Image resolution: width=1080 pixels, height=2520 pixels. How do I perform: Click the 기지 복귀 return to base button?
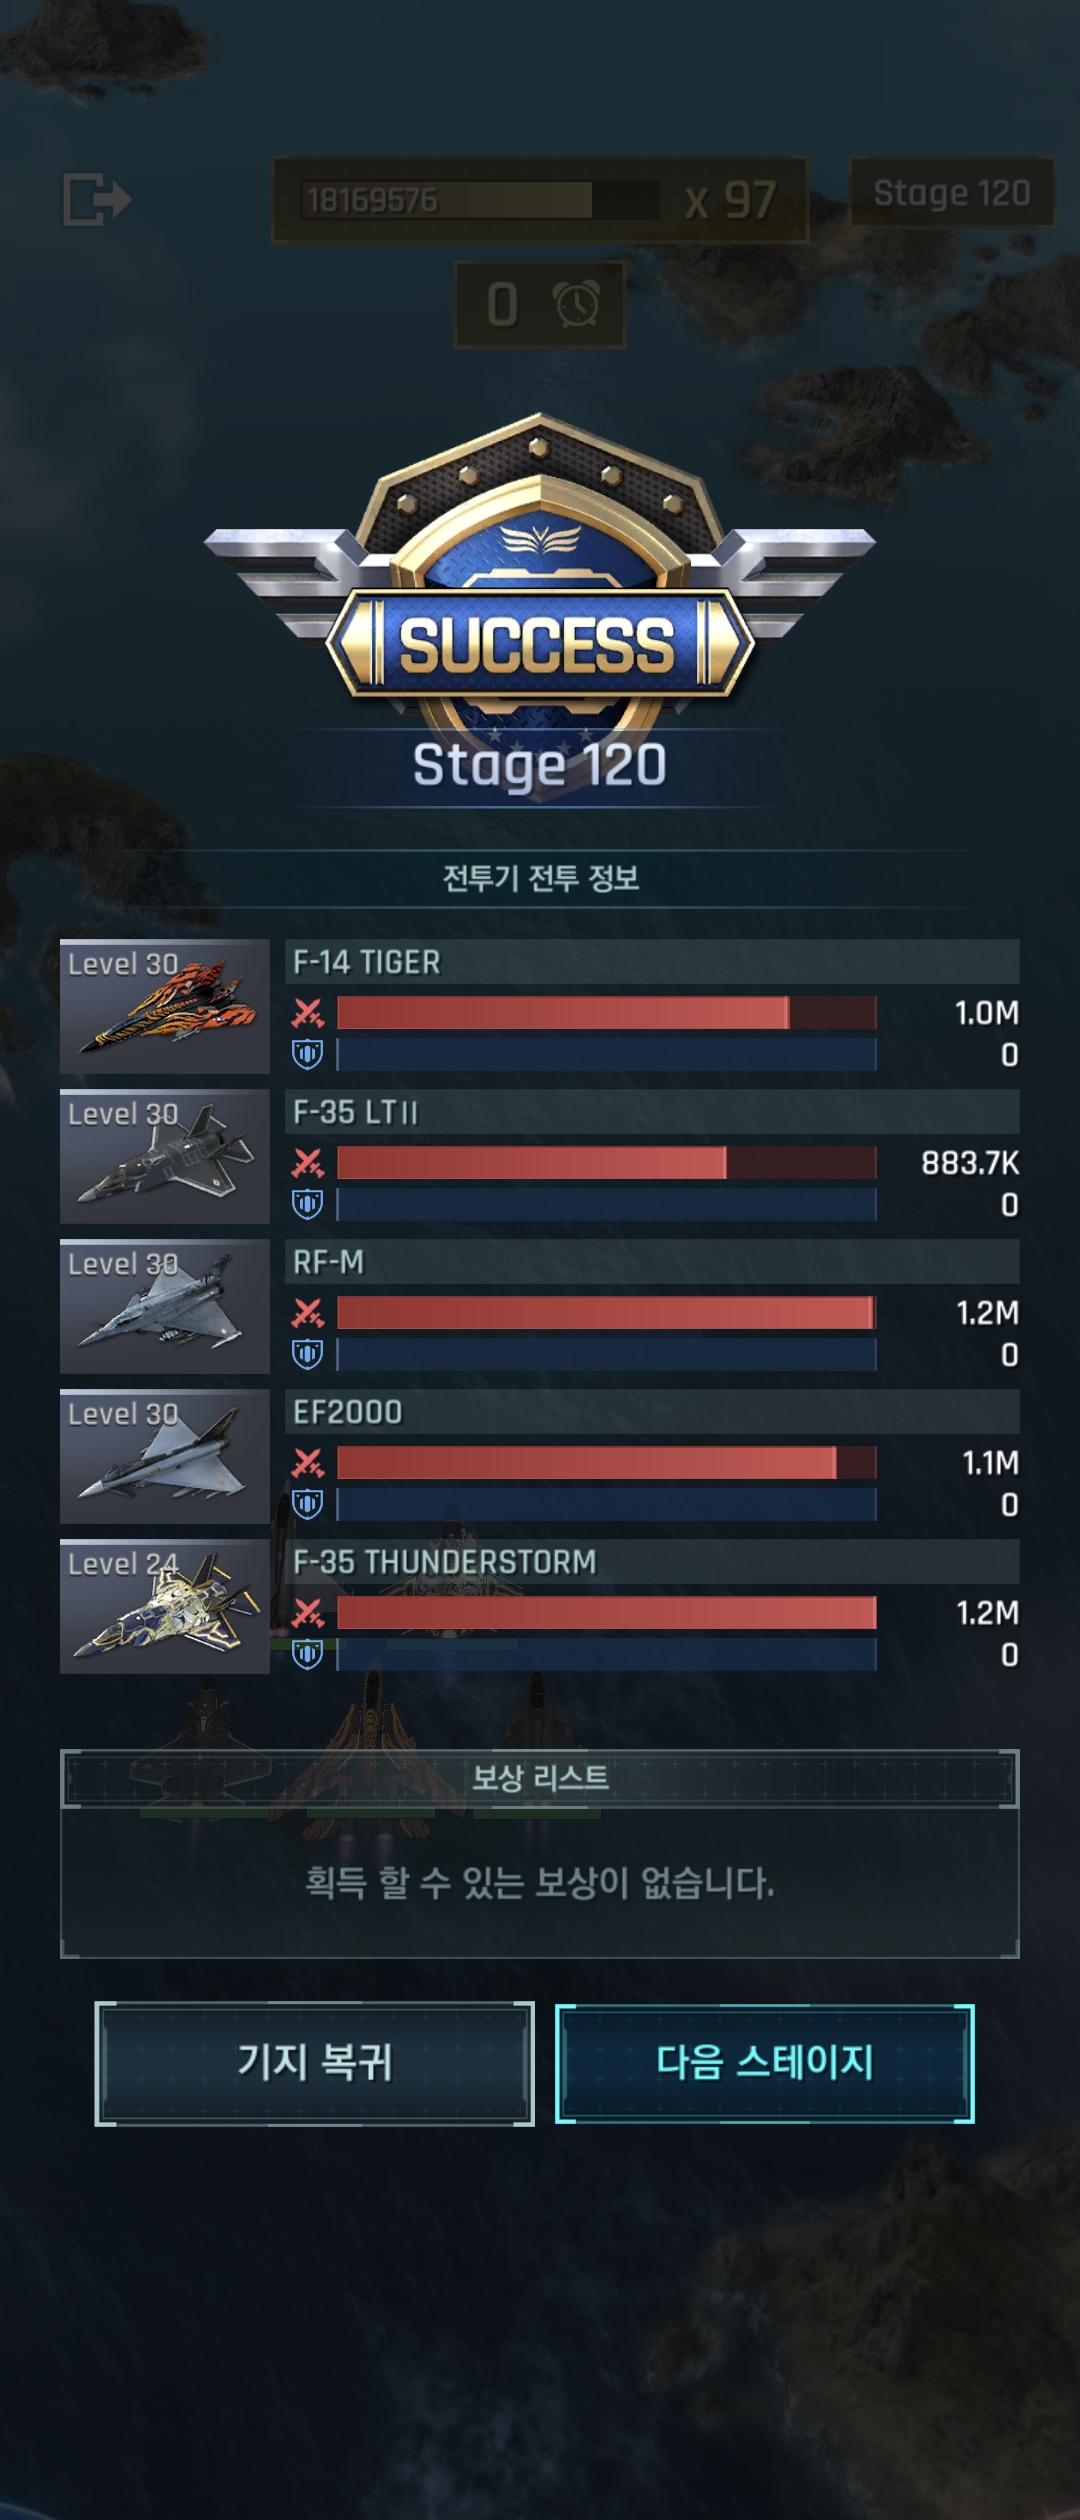pyautogui.click(x=314, y=2064)
